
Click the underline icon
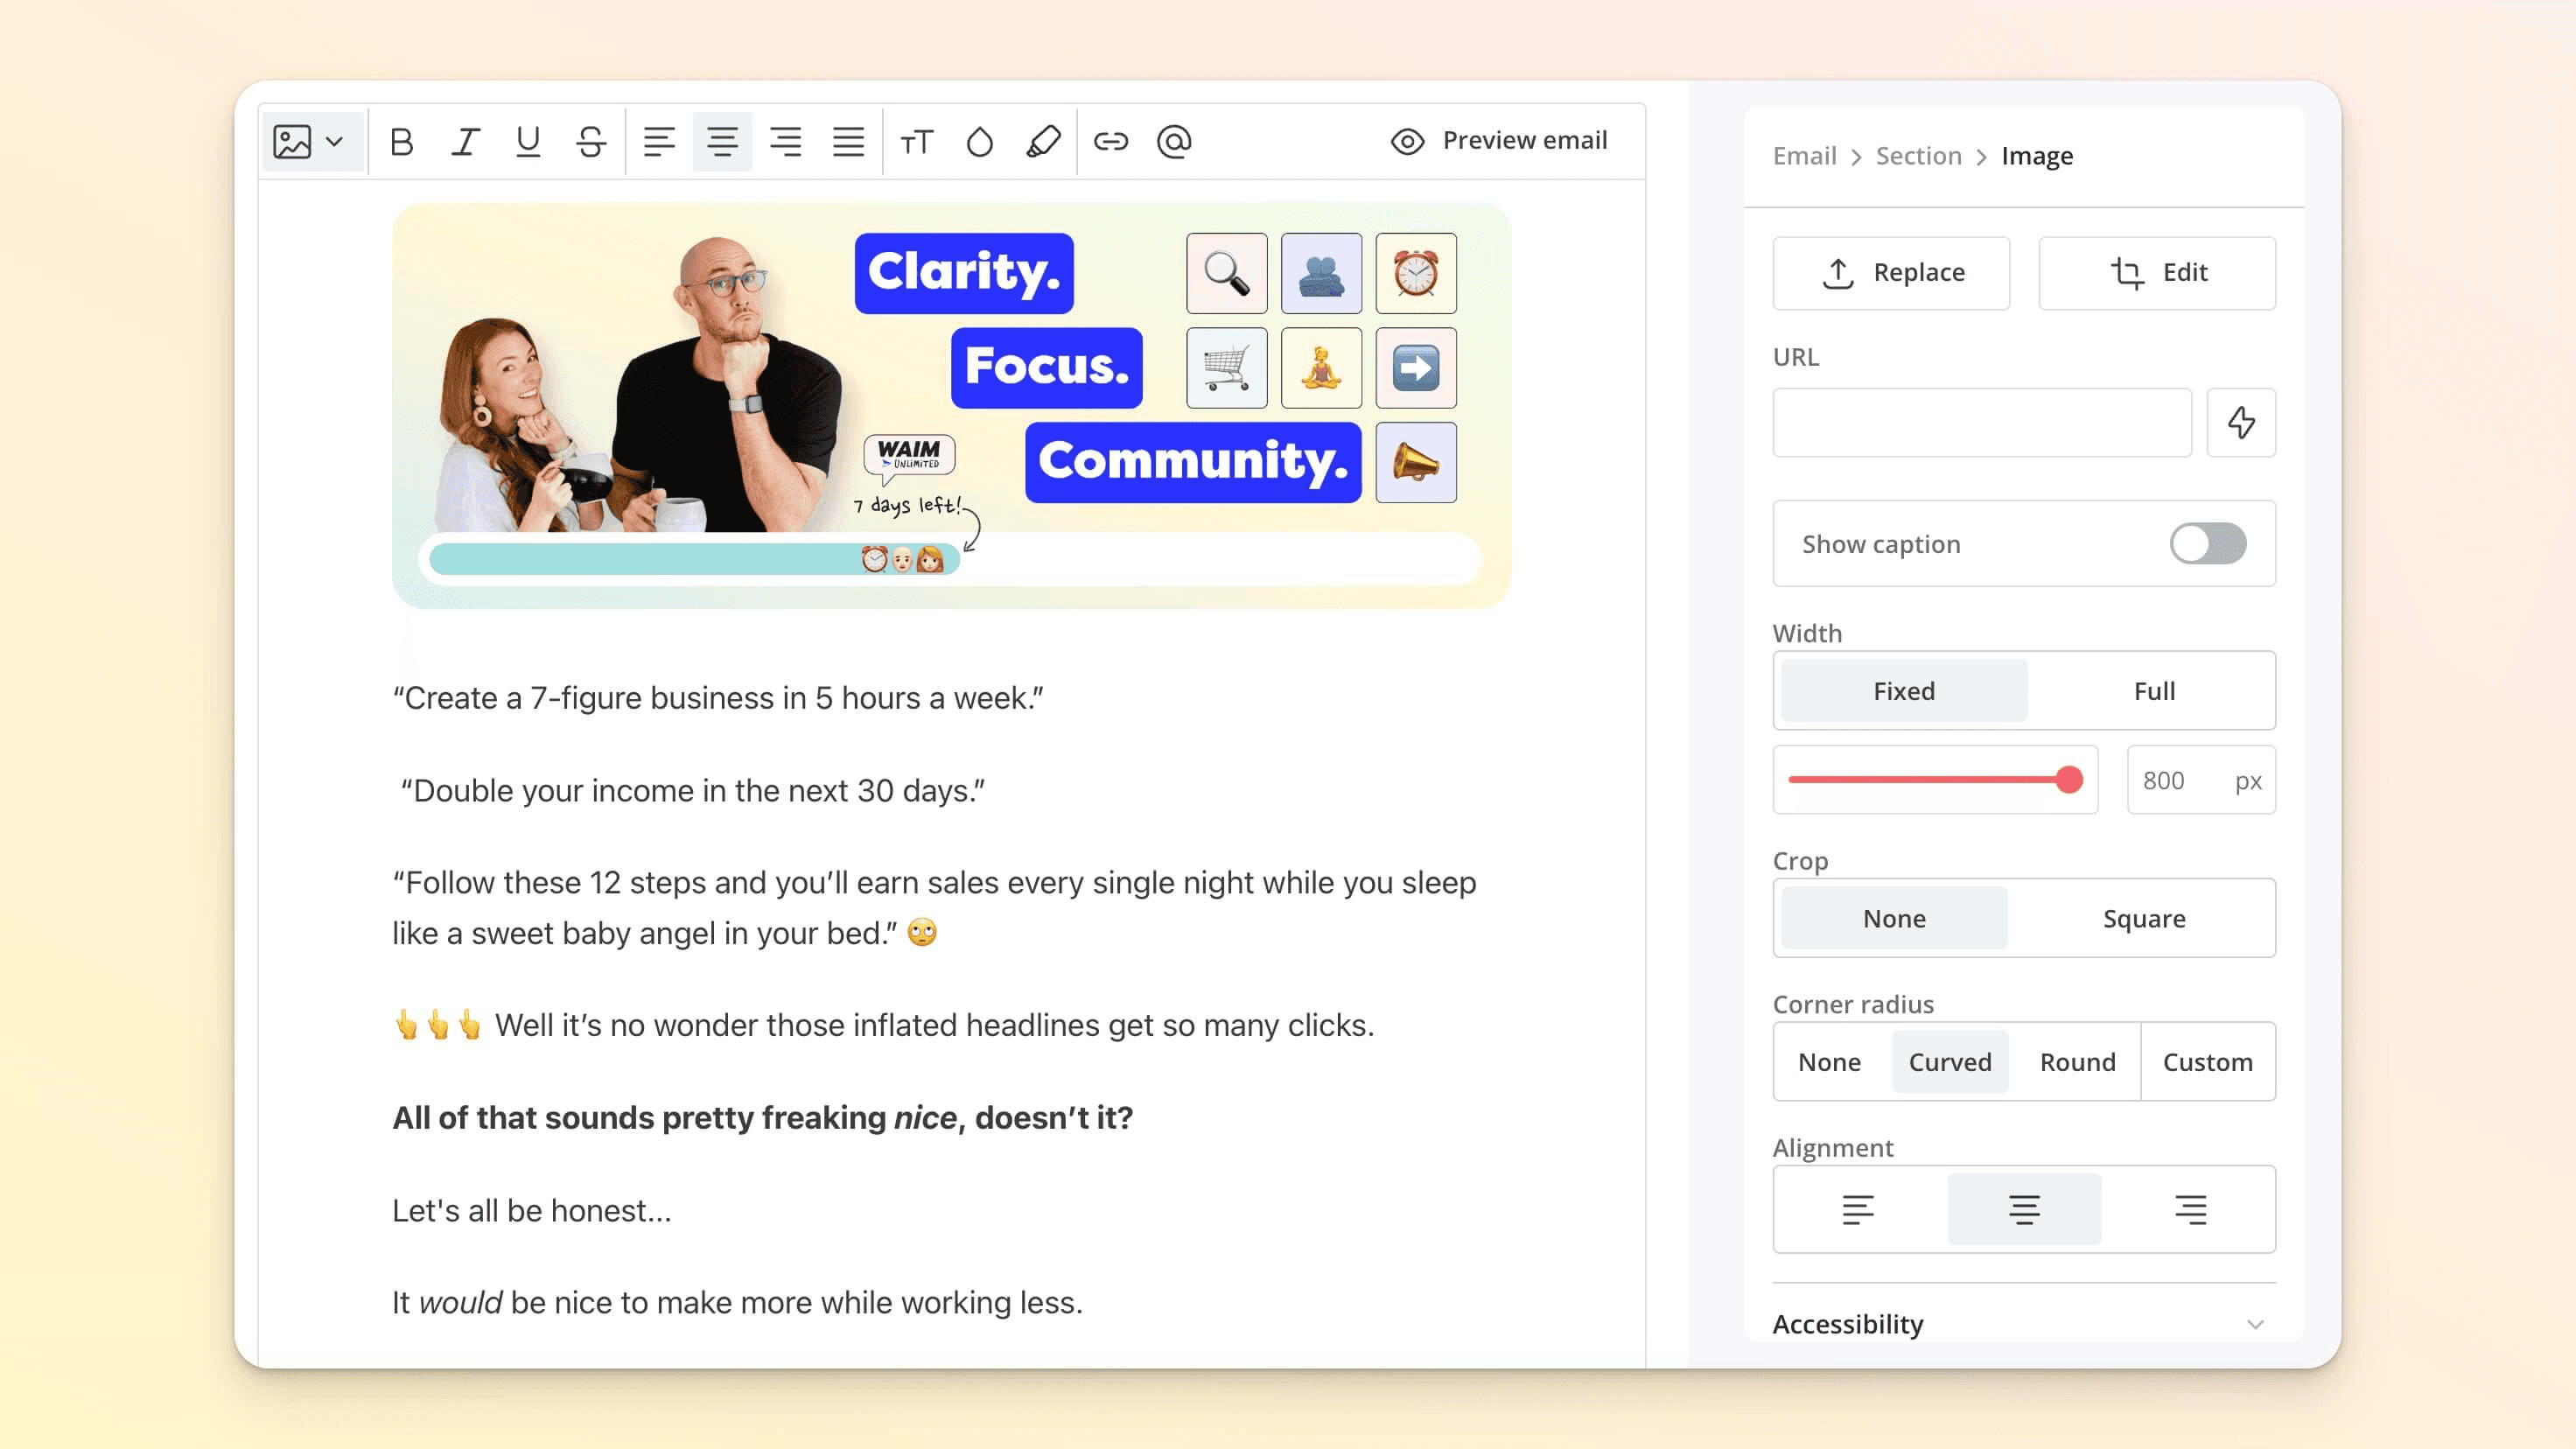pos(528,142)
